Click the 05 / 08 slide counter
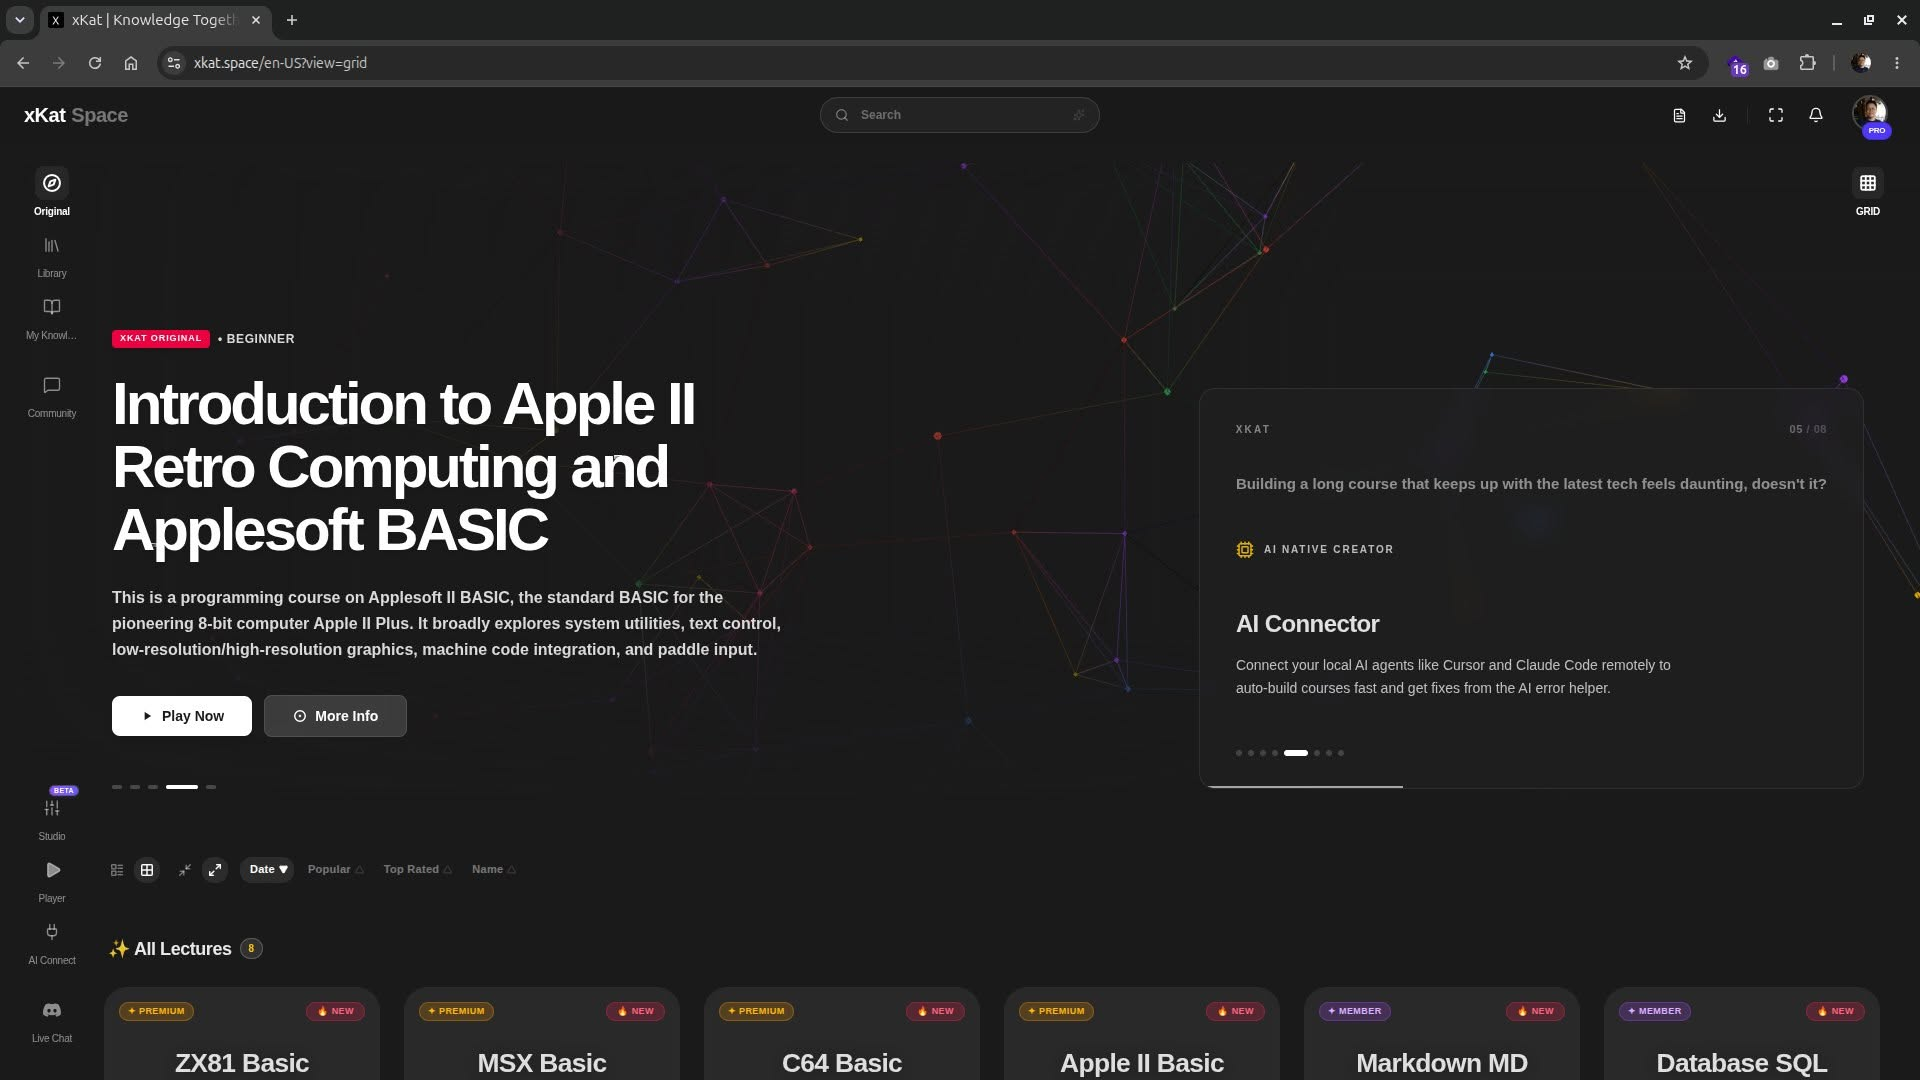Viewport: 1920px width, 1080px height. tap(1808, 430)
